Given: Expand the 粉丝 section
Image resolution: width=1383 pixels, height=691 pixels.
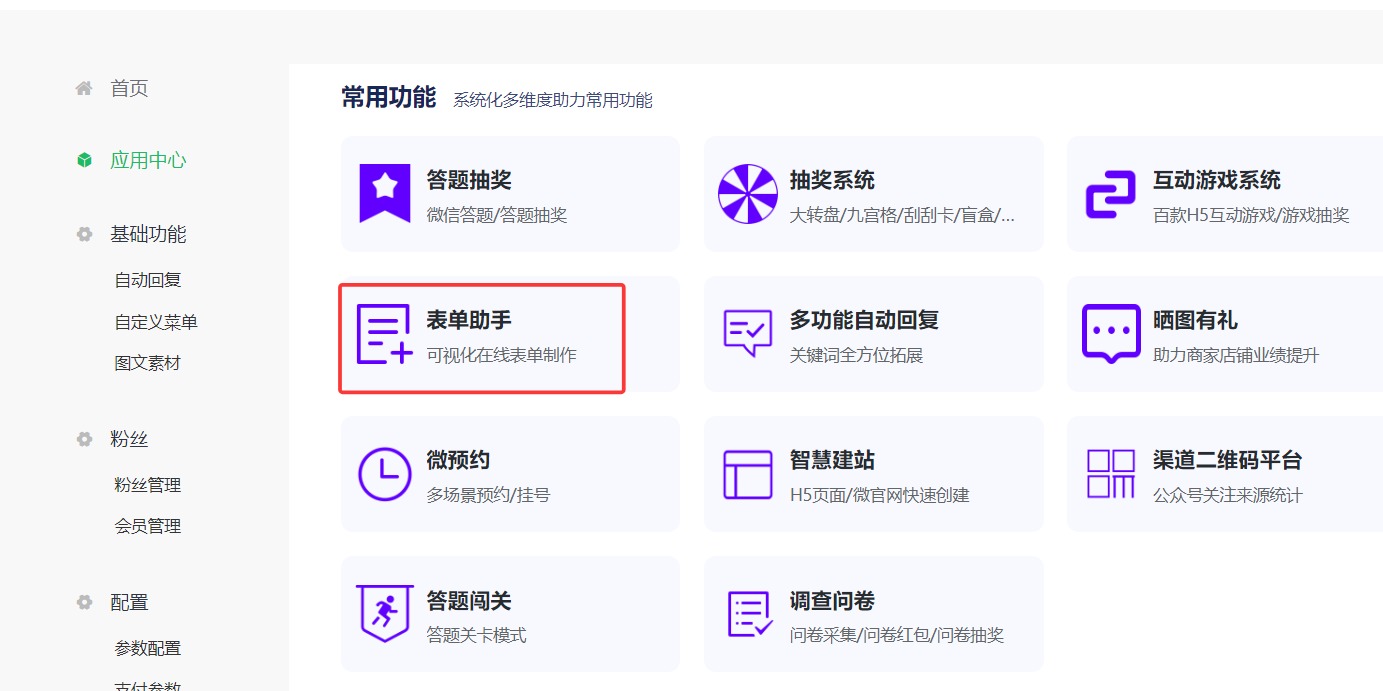Looking at the screenshot, I should pyautogui.click(x=130, y=438).
